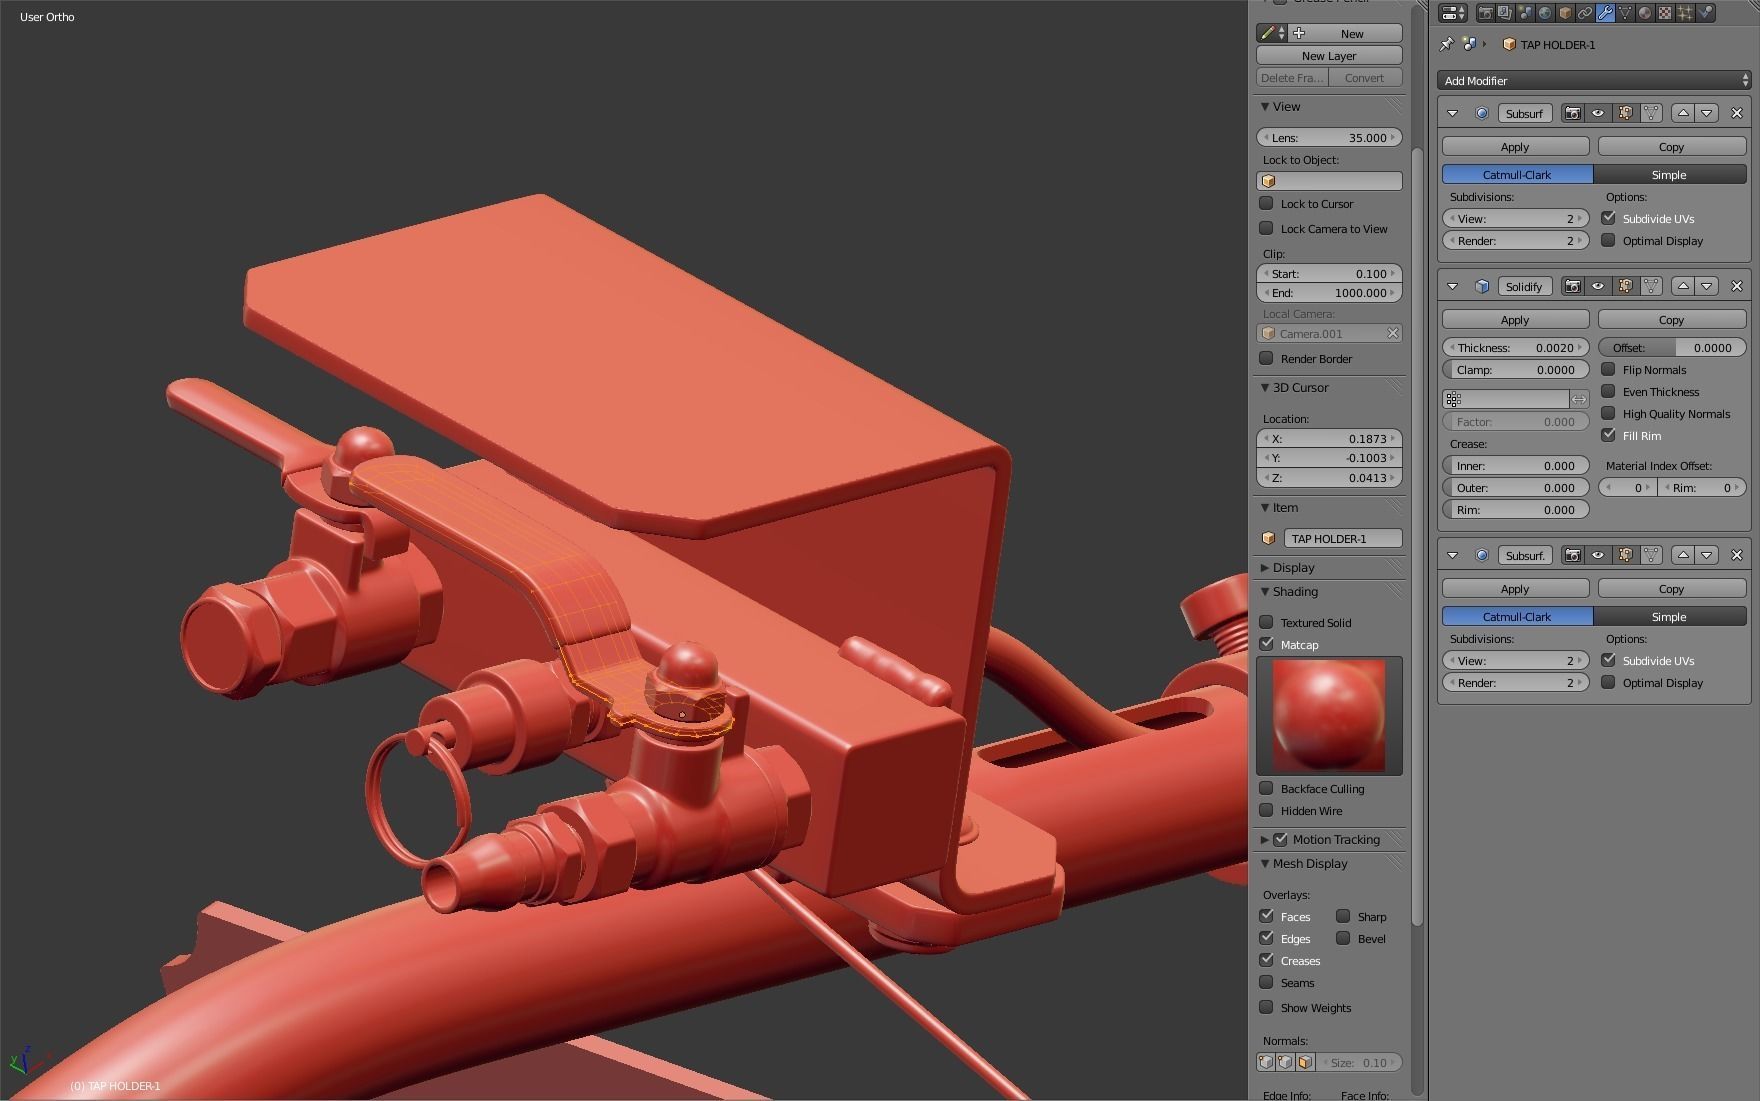Click the pin icon beside TAP HOLDER-1 breadcrumb
Viewport: 1760px width, 1101px height.
click(1446, 44)
